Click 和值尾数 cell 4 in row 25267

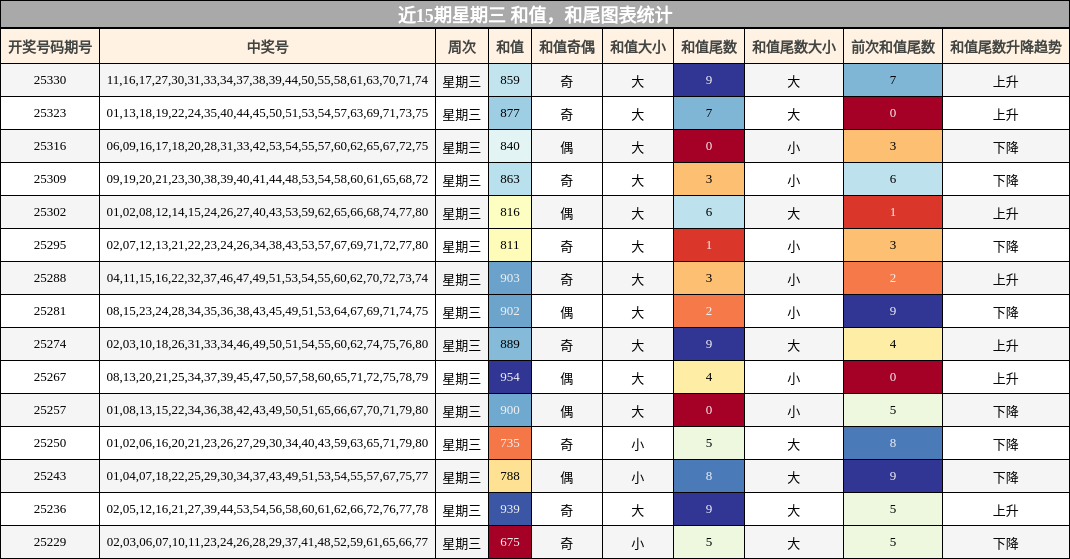[x=708, y=377]
